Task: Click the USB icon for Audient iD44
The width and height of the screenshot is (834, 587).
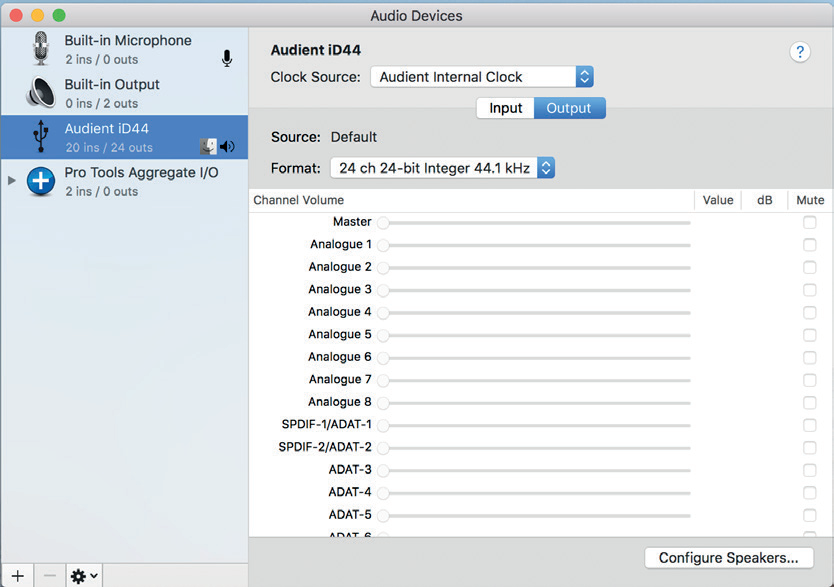Action: (x=40, y=136)
